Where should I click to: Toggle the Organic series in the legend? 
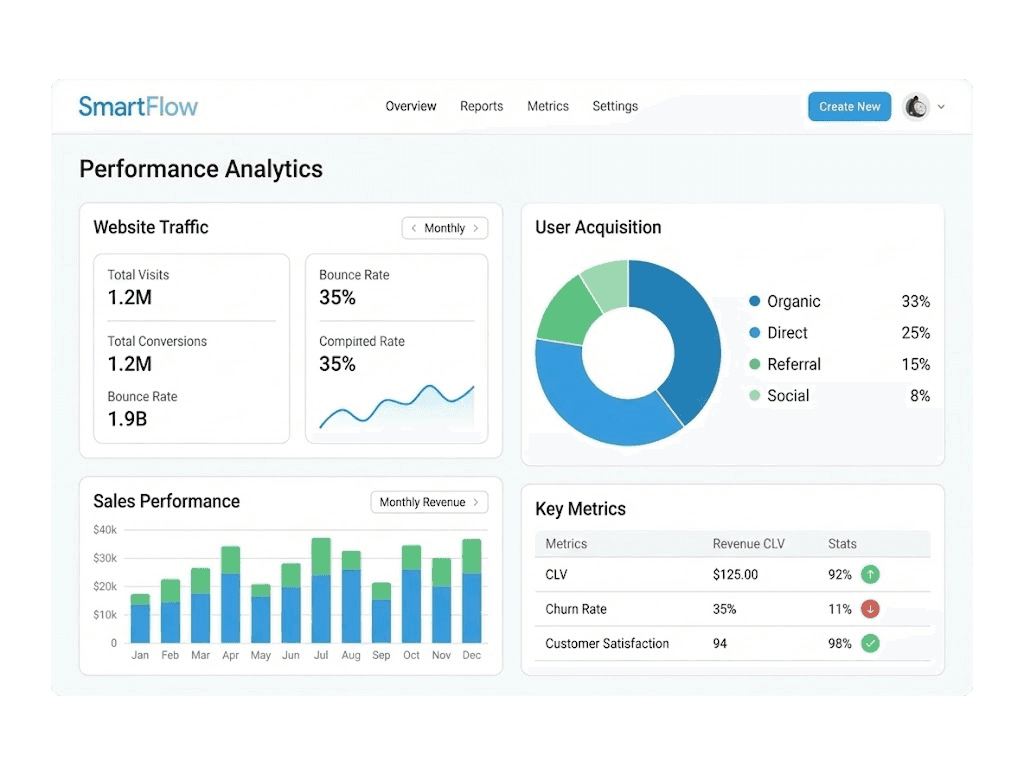(x=754, y=301)
